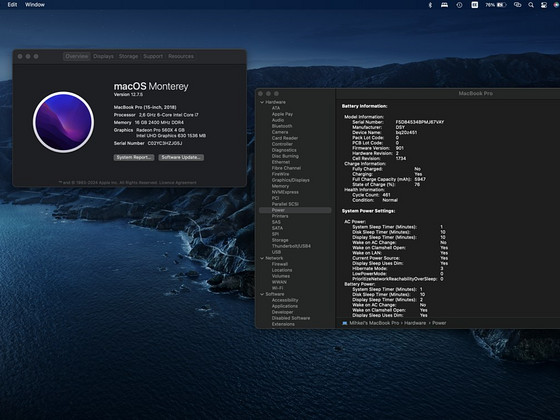Image resolution: width=560 pixels, height=420 pixels.
Task: Select Parallel SCSI in the sidebar
Action: click(285, 204)
